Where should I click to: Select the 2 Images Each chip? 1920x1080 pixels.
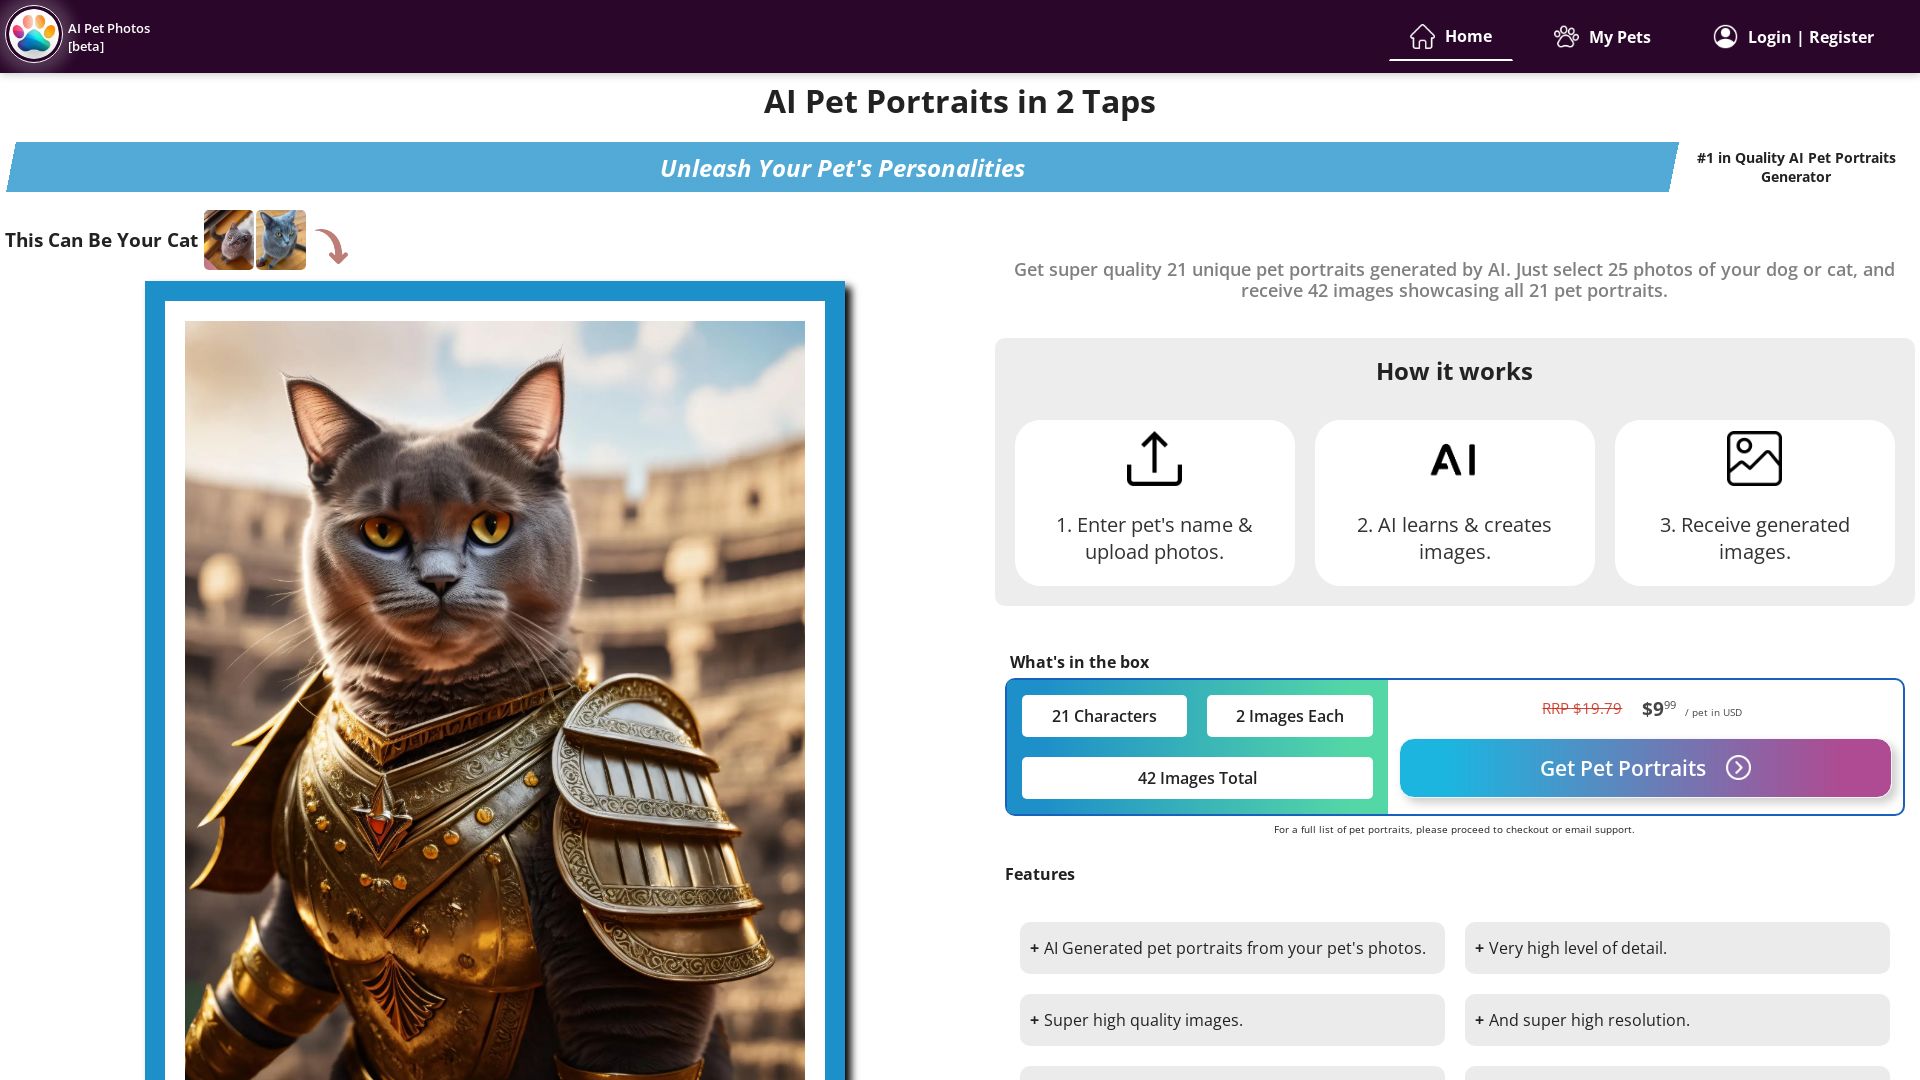(1289, 715)
